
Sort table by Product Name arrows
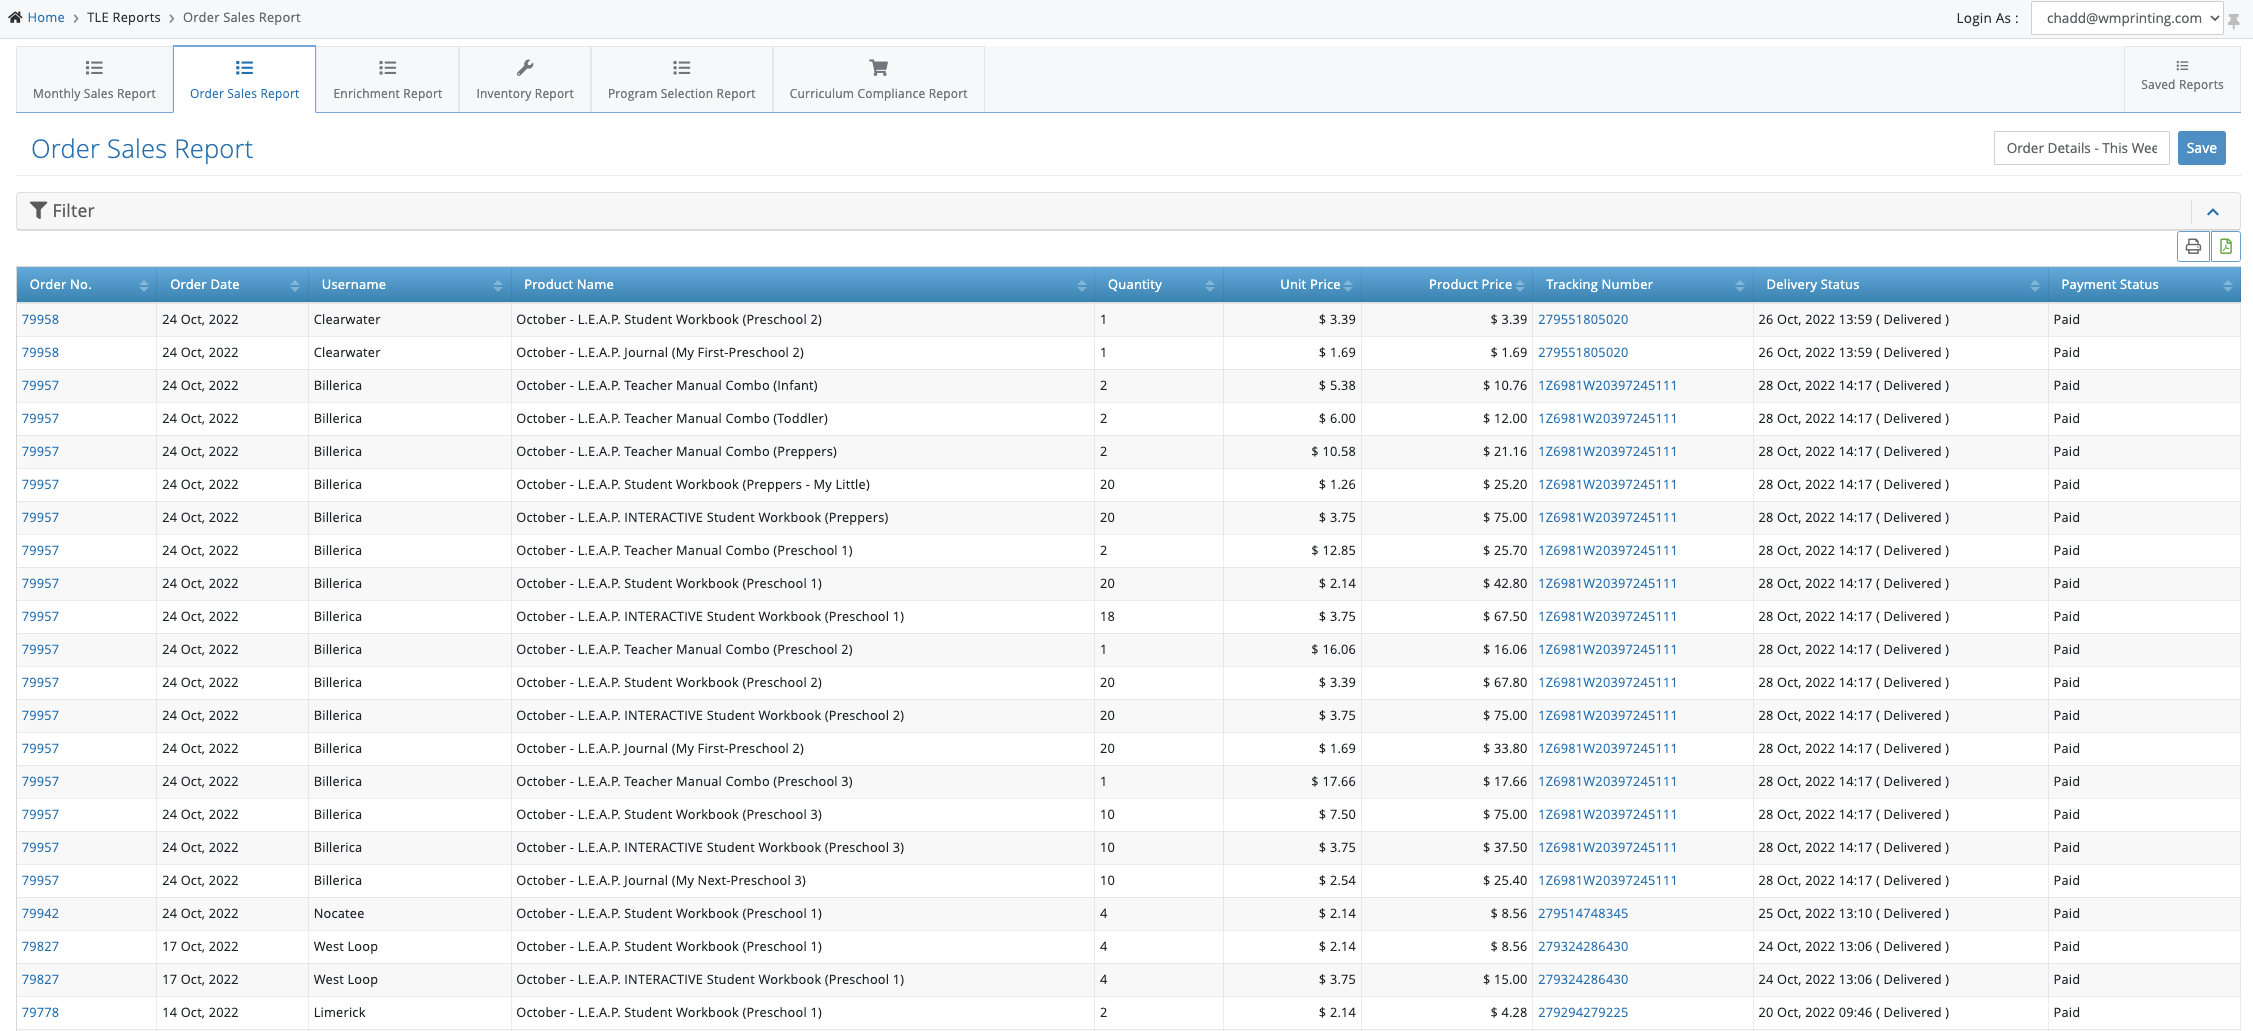click(x=1082, y=286)
